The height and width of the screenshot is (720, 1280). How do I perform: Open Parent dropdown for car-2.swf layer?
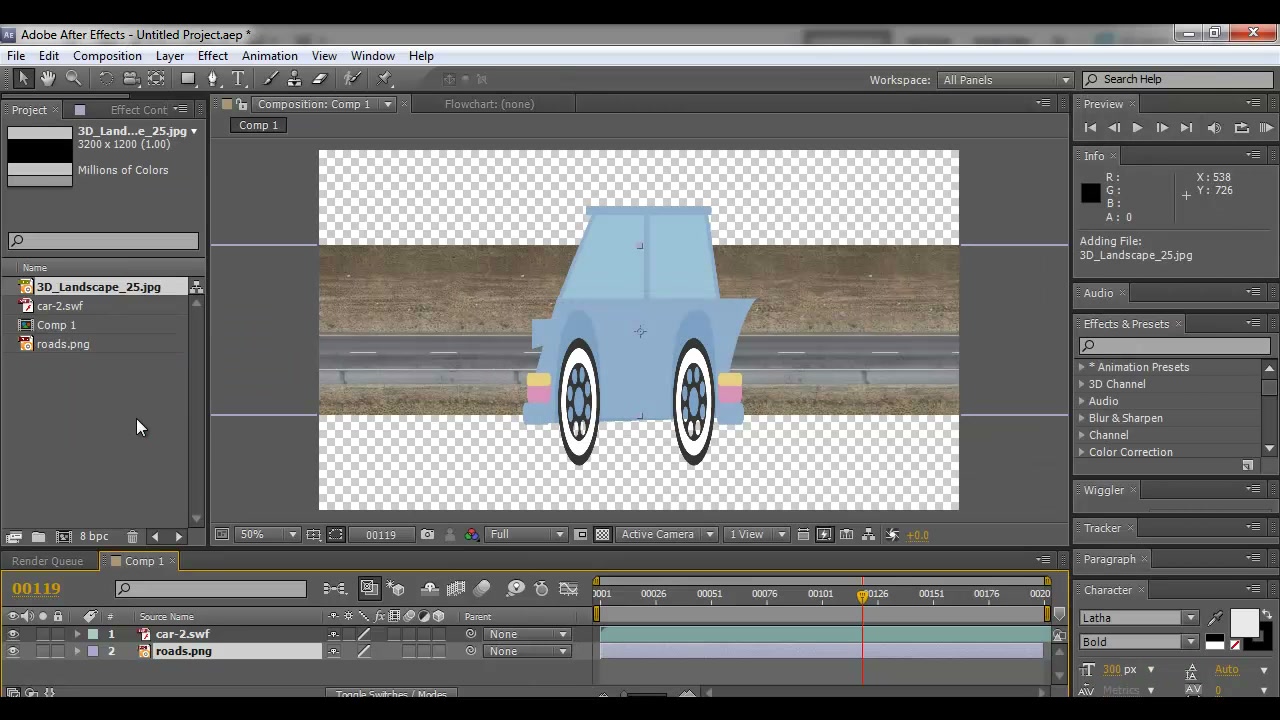(527, 634)
